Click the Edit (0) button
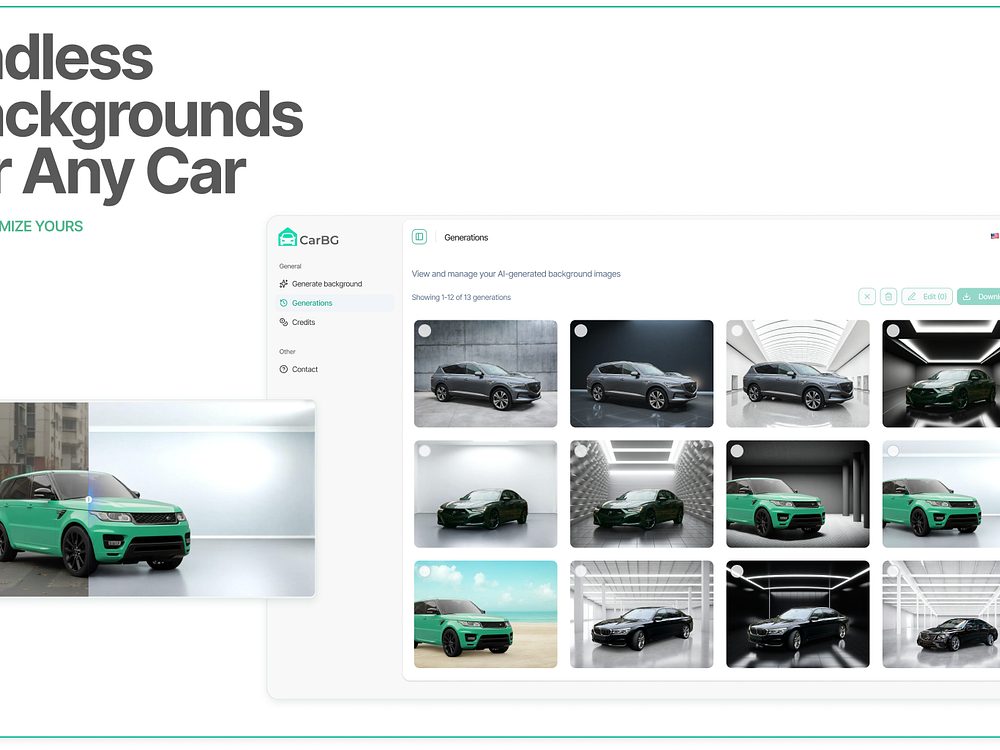Screen dimensions: 1000x750 tap(927, 297)
